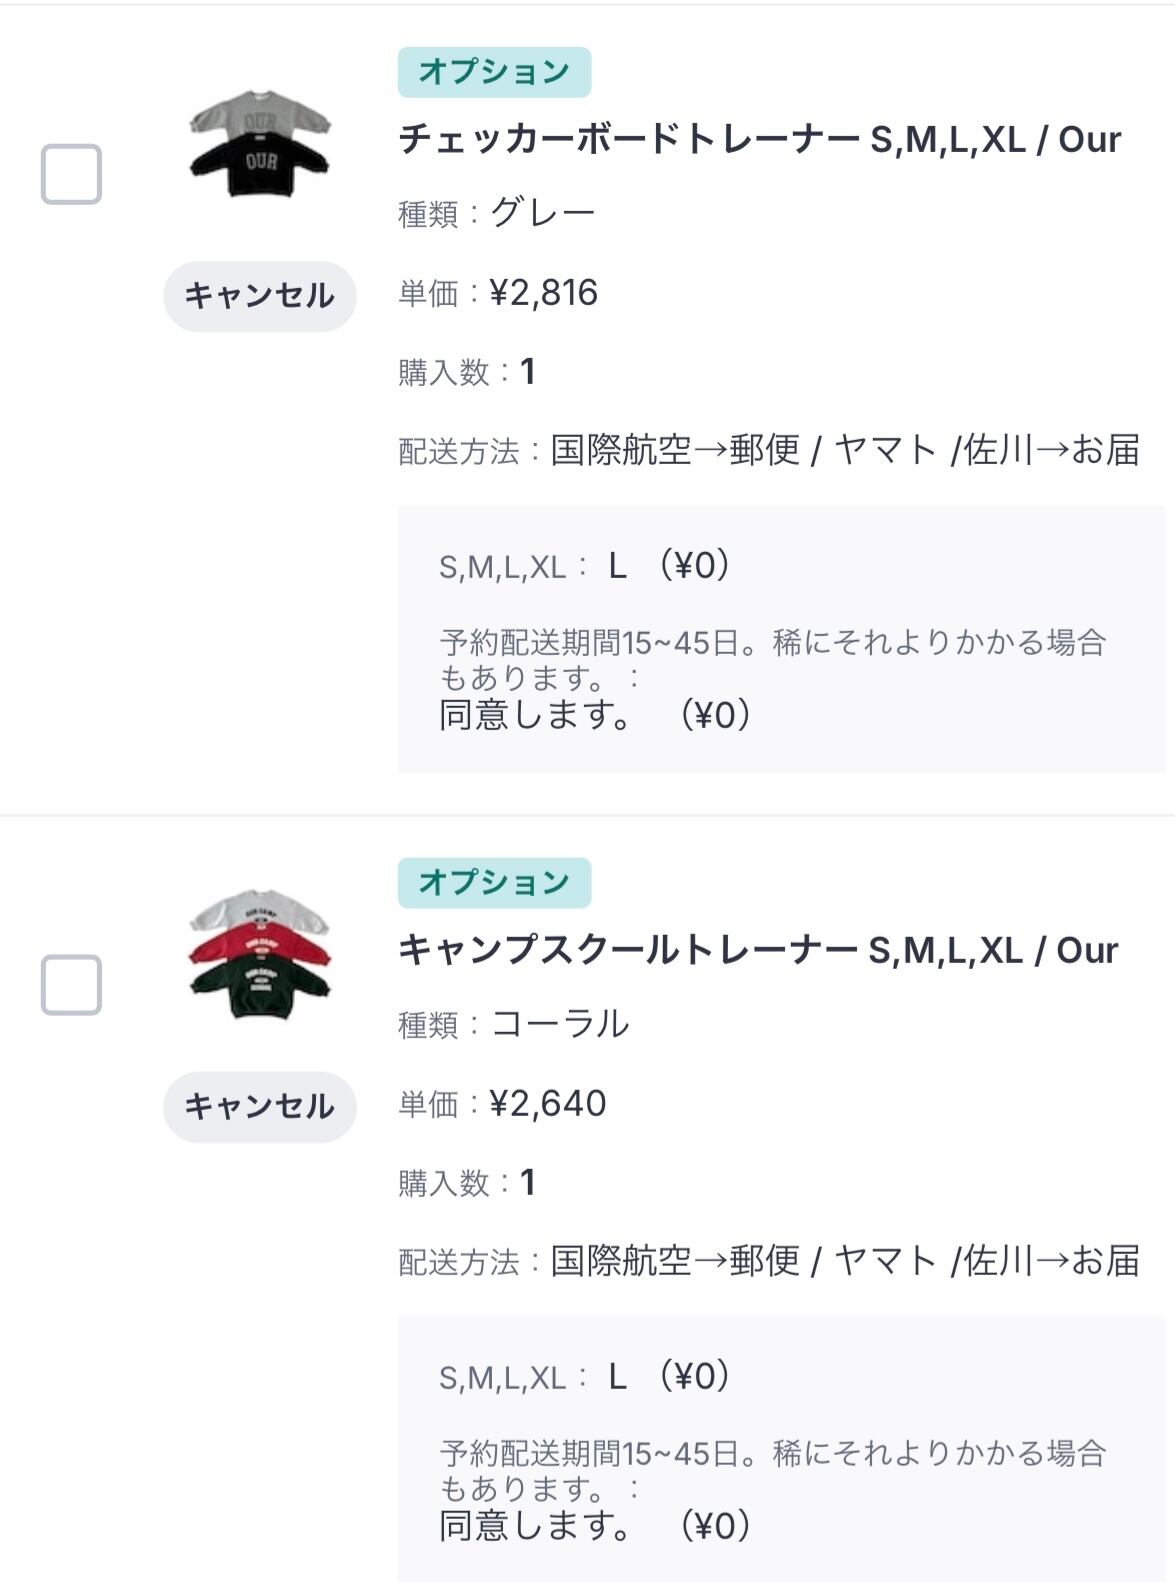The image size is (1175, 1582).
Task: Click 同意します under the checkerboard trainer
Action: point(536,715)
